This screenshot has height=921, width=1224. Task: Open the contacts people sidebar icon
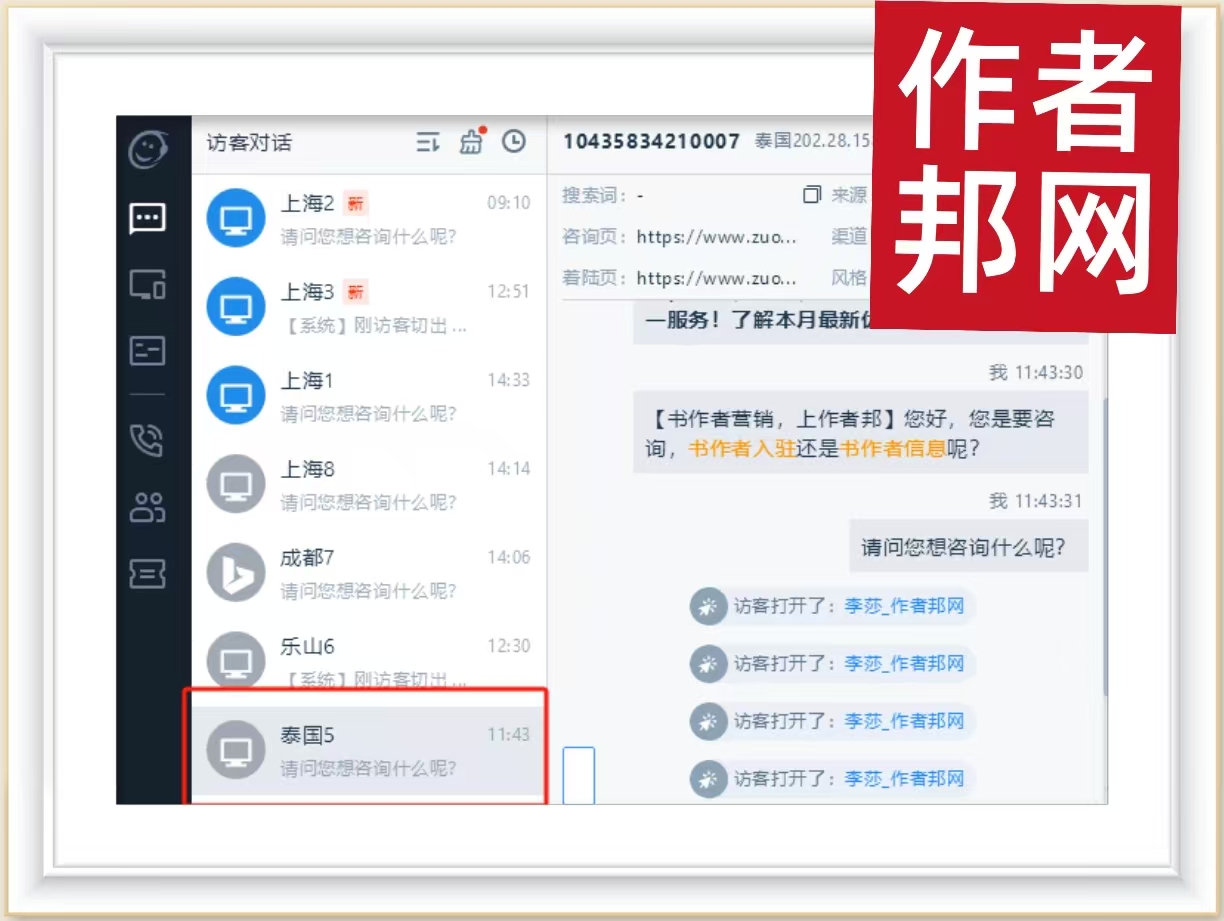pos(147,507)
